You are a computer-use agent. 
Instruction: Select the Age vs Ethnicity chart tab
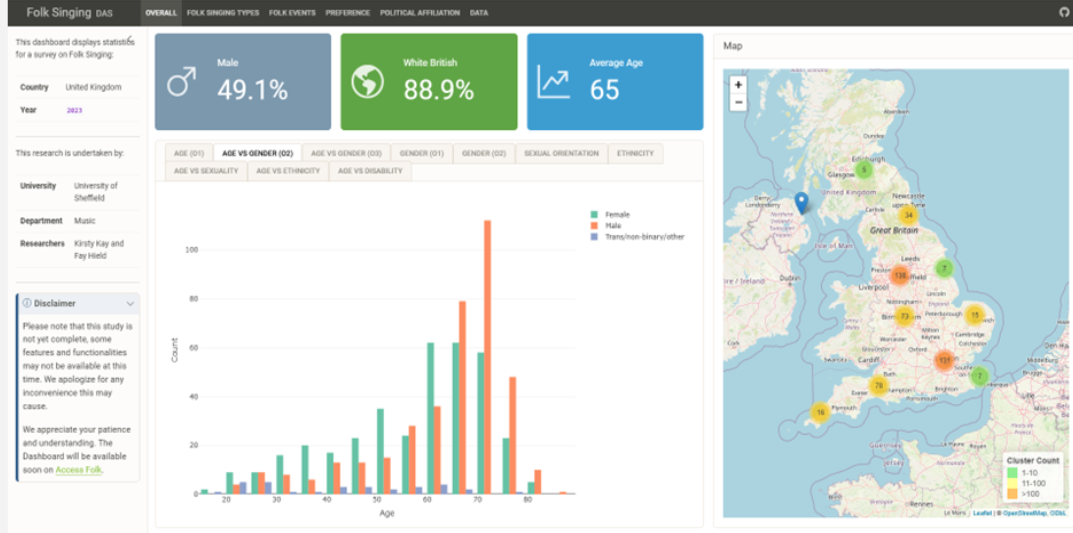(288, 171)
